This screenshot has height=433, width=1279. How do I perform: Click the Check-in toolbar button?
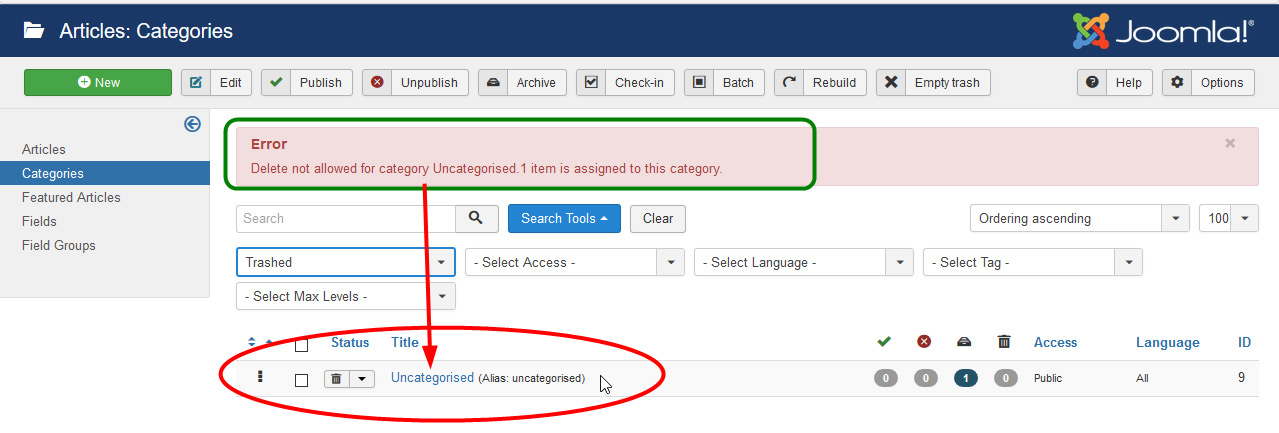(625, 82)
